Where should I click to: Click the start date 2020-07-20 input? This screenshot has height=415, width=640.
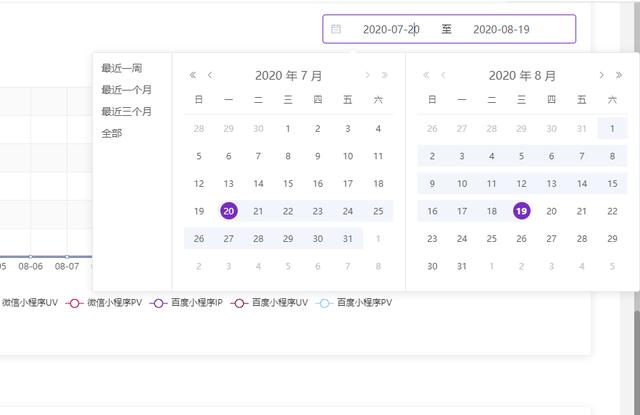tap(391, 29)
